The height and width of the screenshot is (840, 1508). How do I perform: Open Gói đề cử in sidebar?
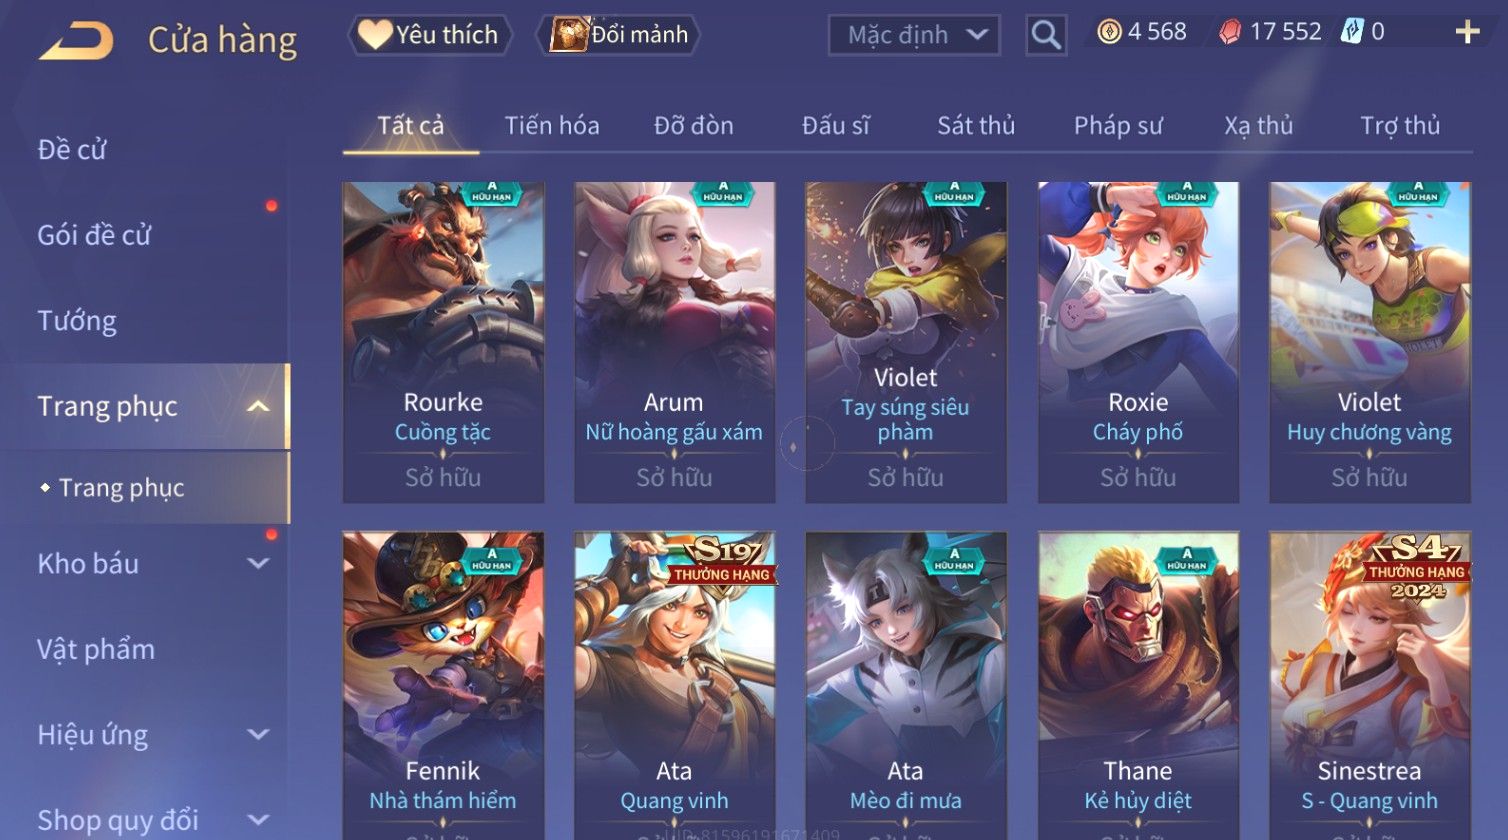[x=94, y=236]
